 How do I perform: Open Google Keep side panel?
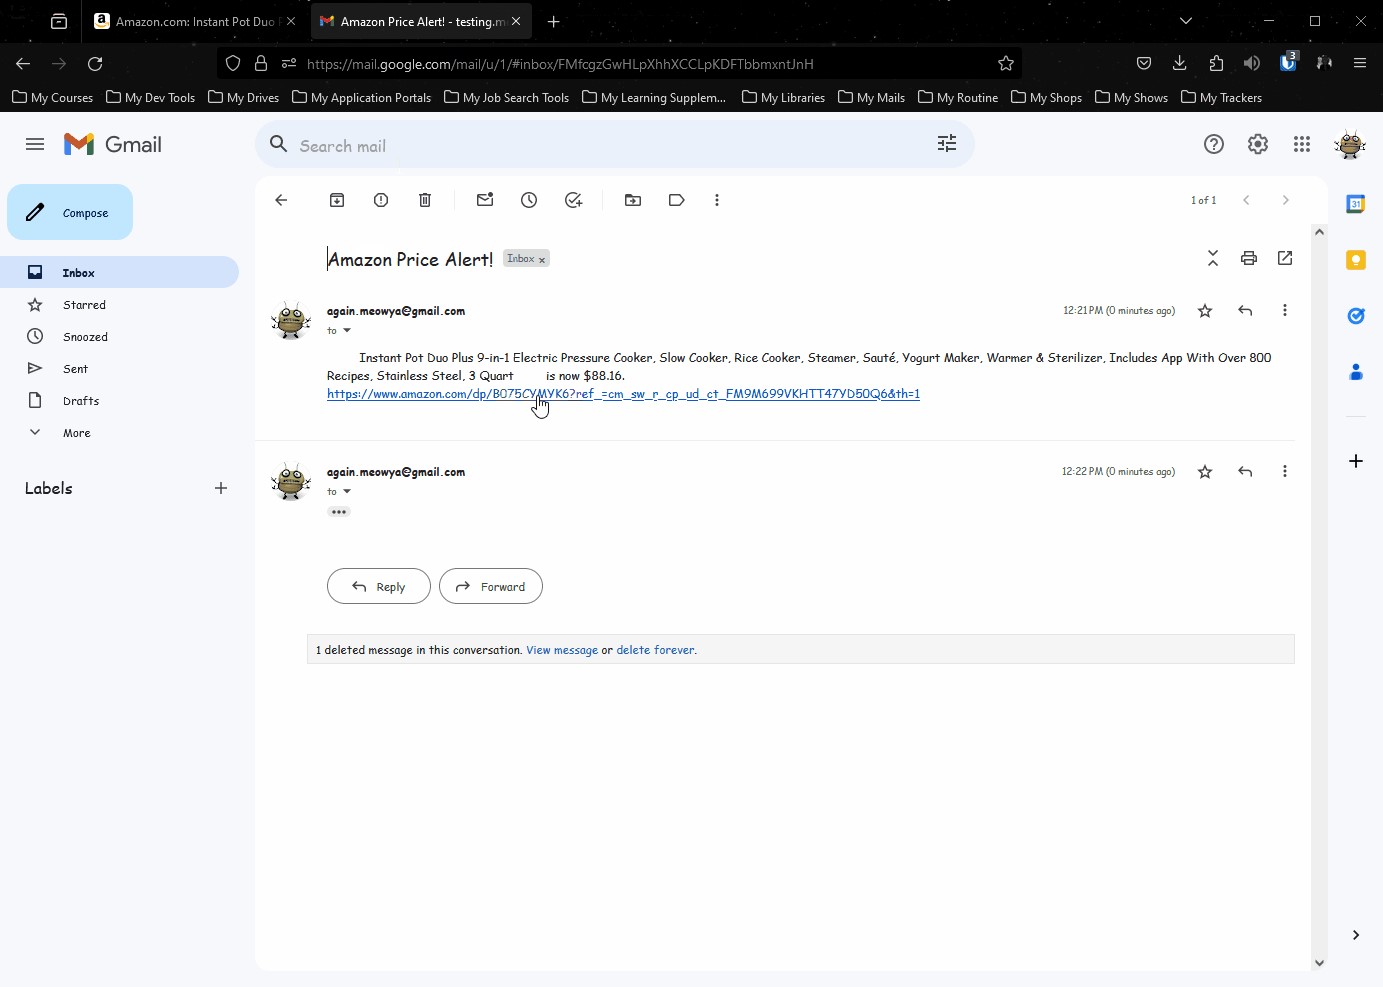click(1356, 260)
